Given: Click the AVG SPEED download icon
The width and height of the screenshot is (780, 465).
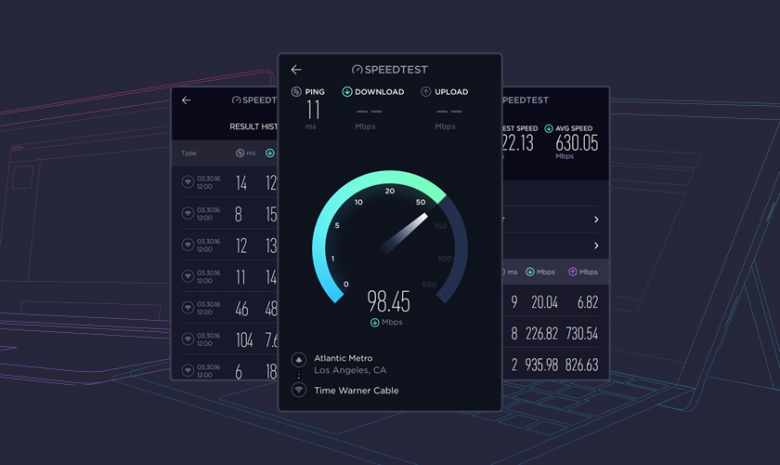Looking at the screenshot, I should click(x=549, y=129).
